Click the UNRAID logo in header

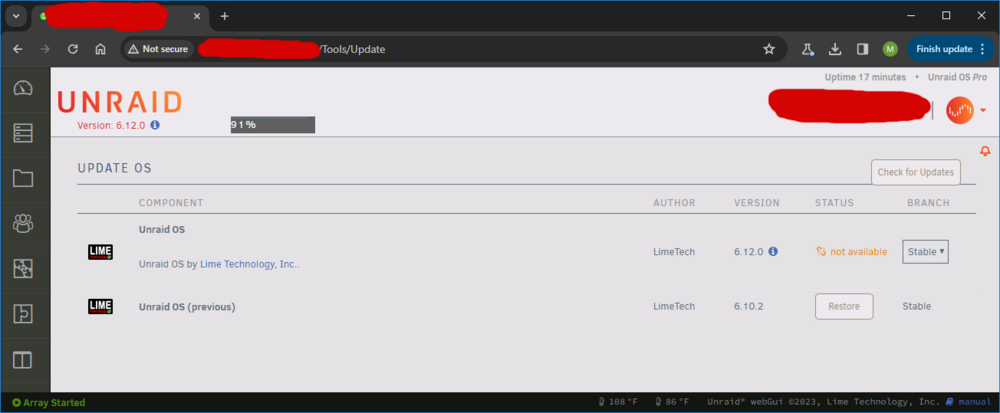pyautogui.click(x=119, y=103)
